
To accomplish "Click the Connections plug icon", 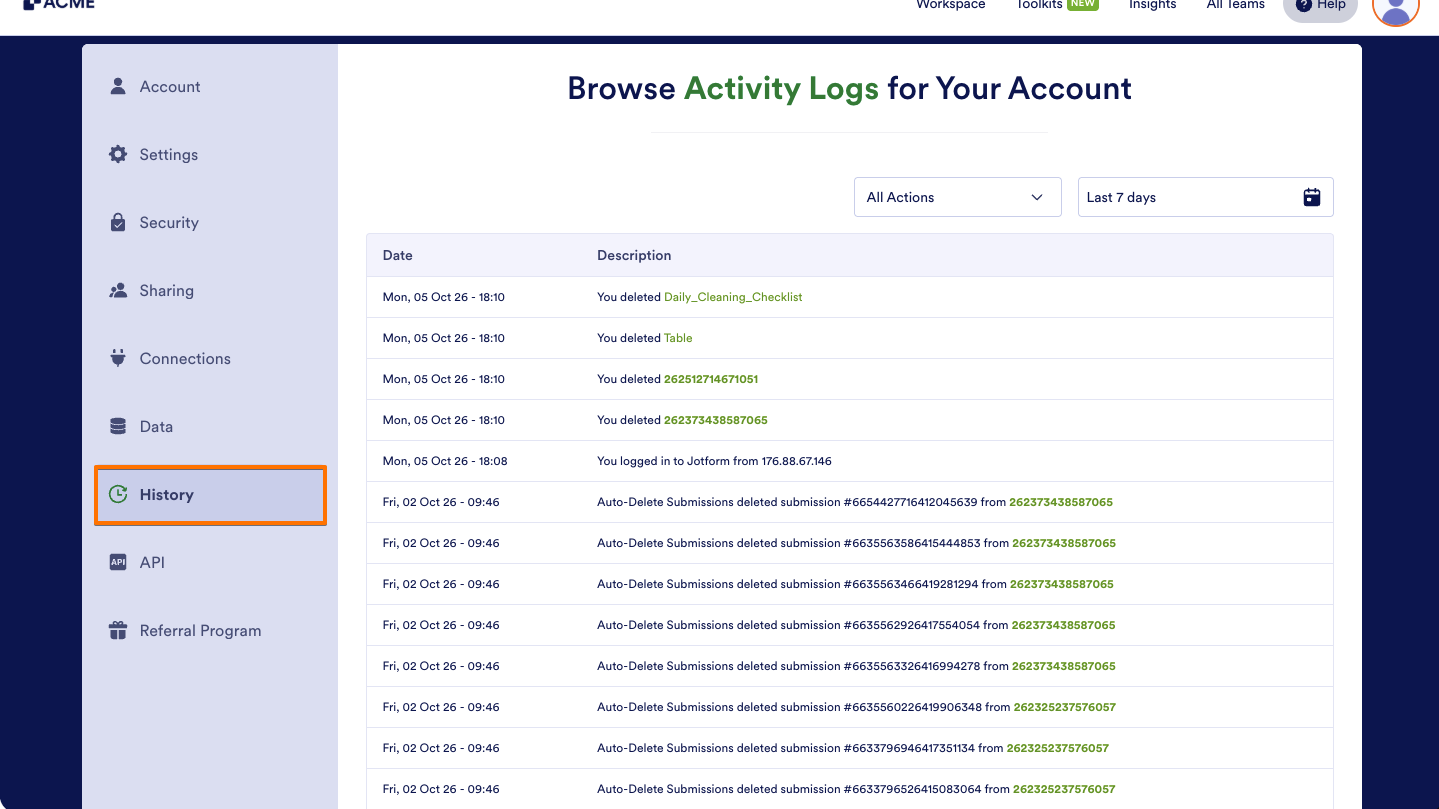I will [118, 358].
